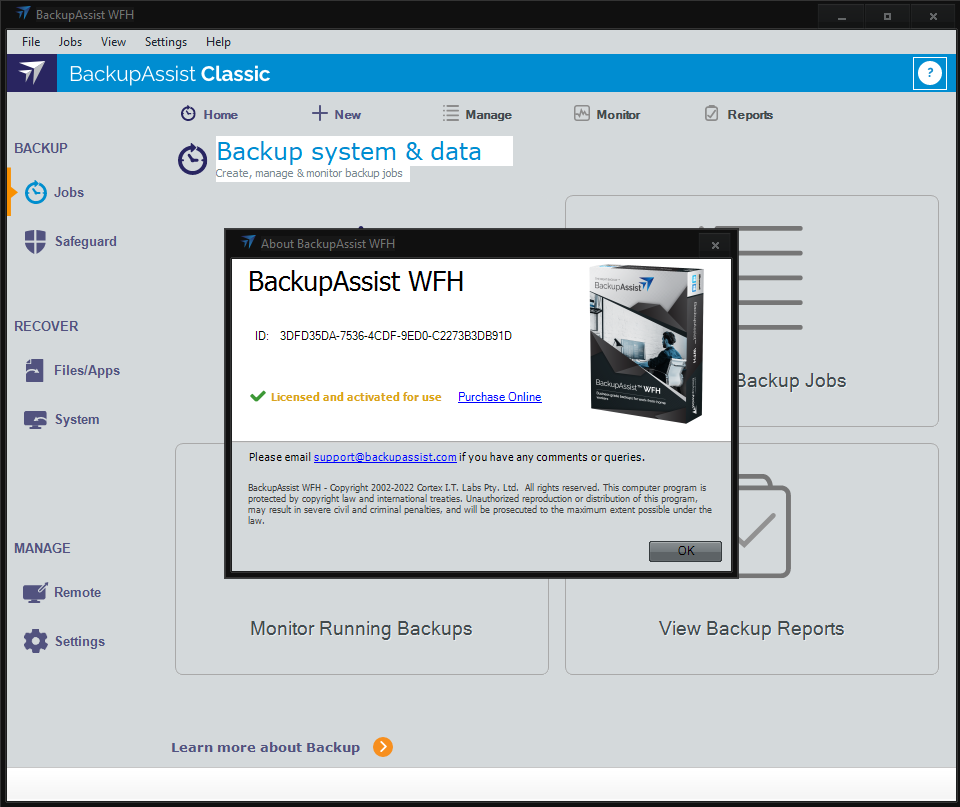Click the BackupAssist product box image
The height and width of the screenshot is (807, 960).
[647, 343]
